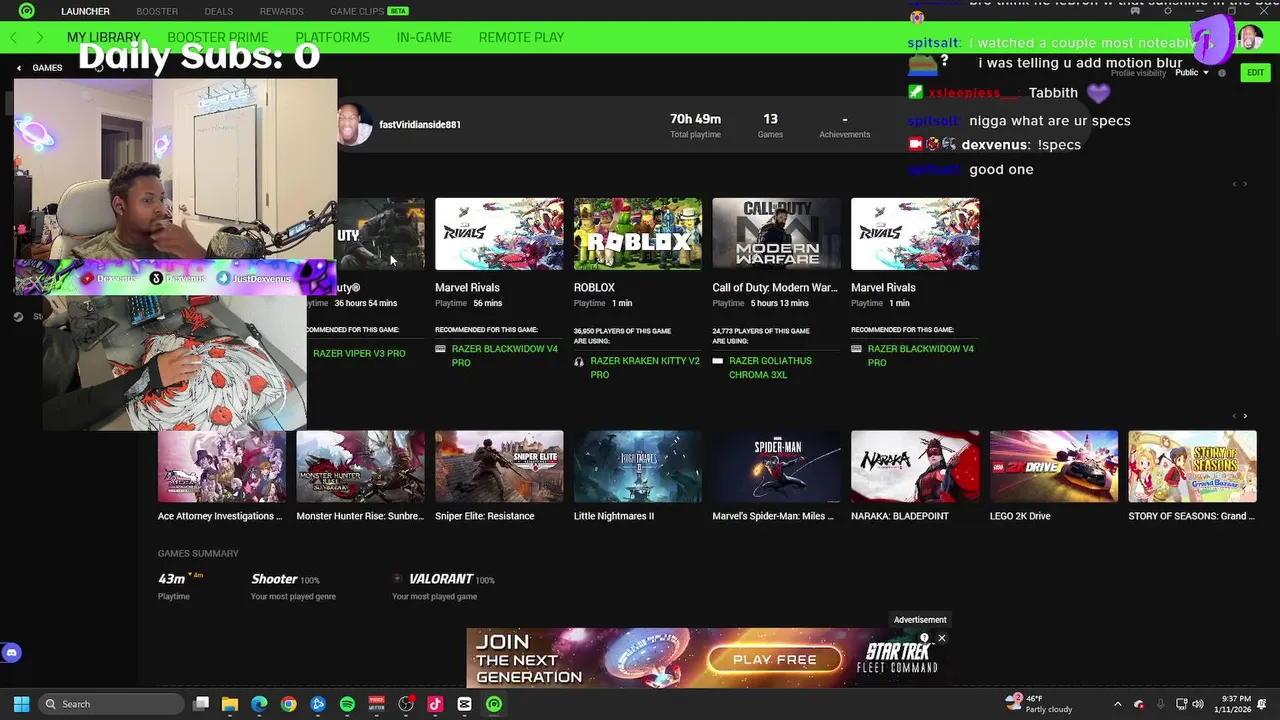
Task: Click username fastViridianside881
Action: [x=420, y=125]
